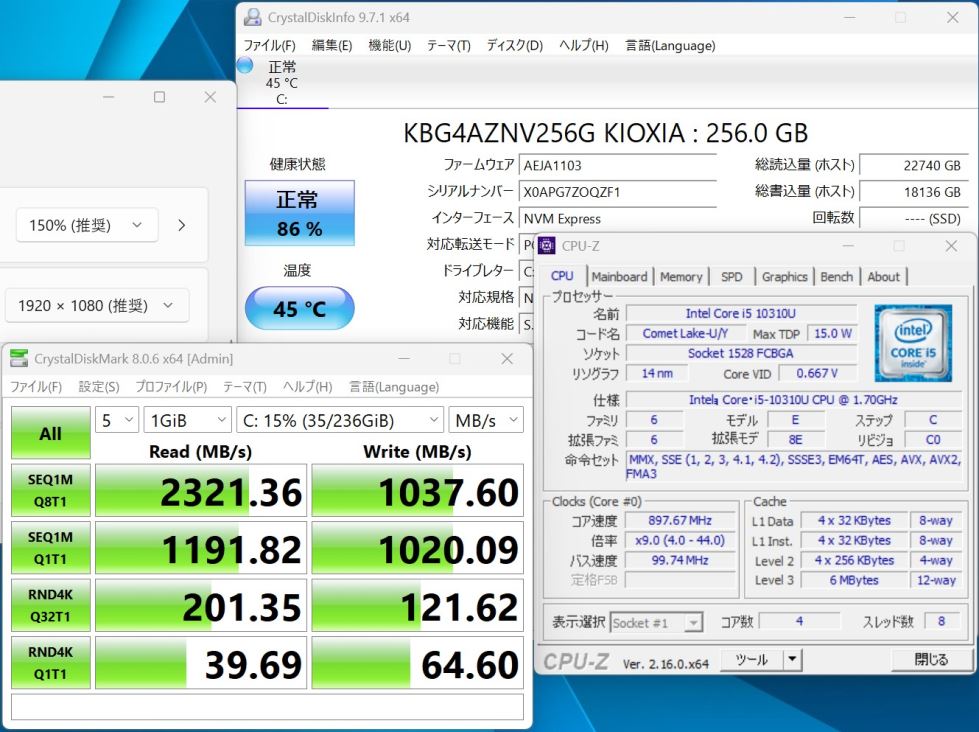Image resolution: width=979 pixels, height=732 pixels.
Task: Click the 閉じる button in CPU-Z
Action: coord(931,659)
